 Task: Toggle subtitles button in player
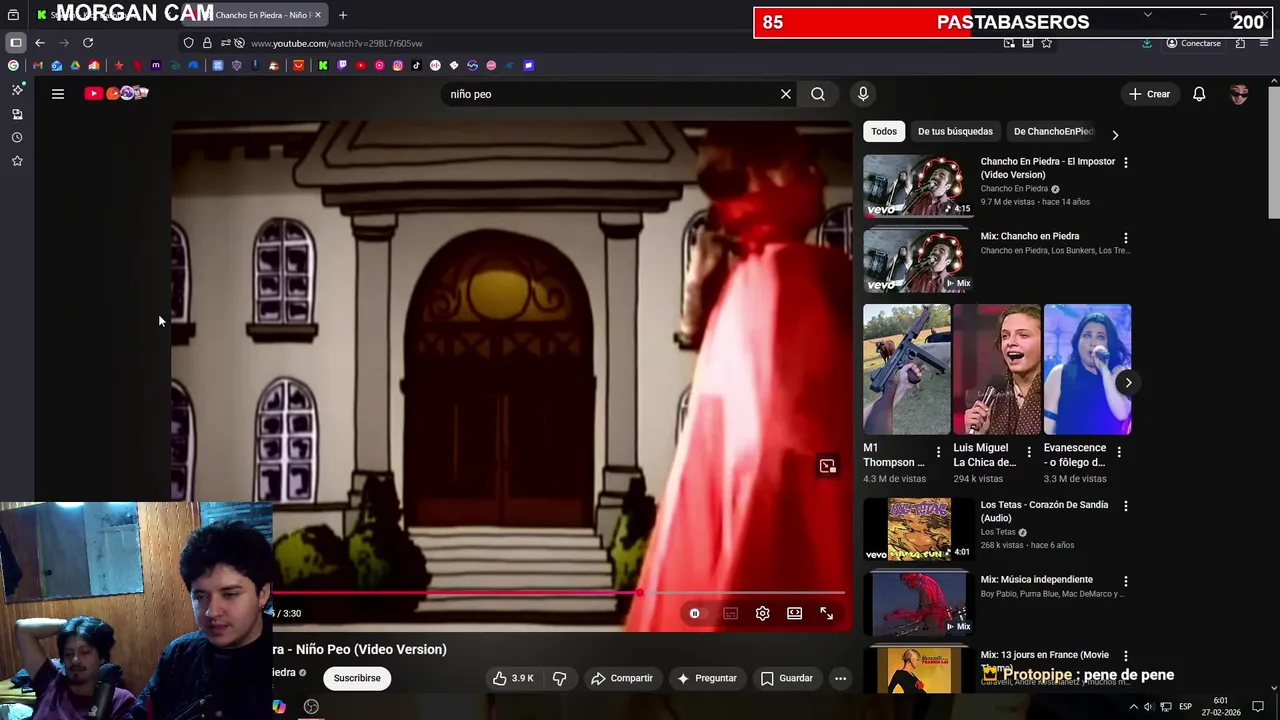[x=731, y=613]
